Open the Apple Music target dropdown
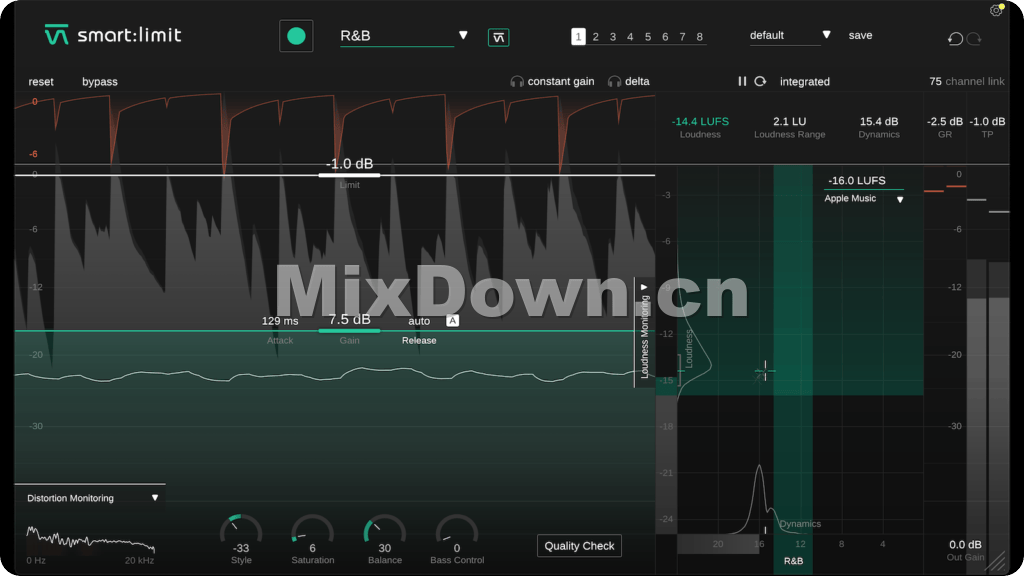This screenshot has width=1024, height=576. coord(899,199)
